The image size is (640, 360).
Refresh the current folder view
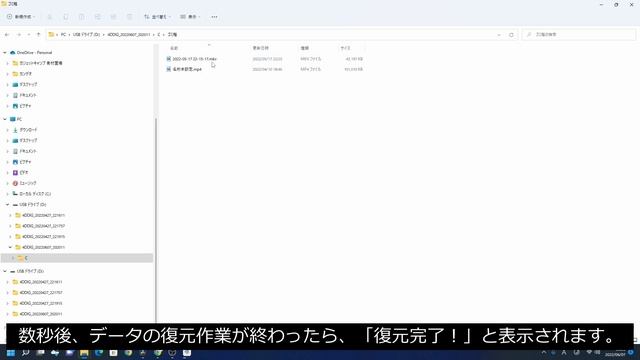coord(511,35)
